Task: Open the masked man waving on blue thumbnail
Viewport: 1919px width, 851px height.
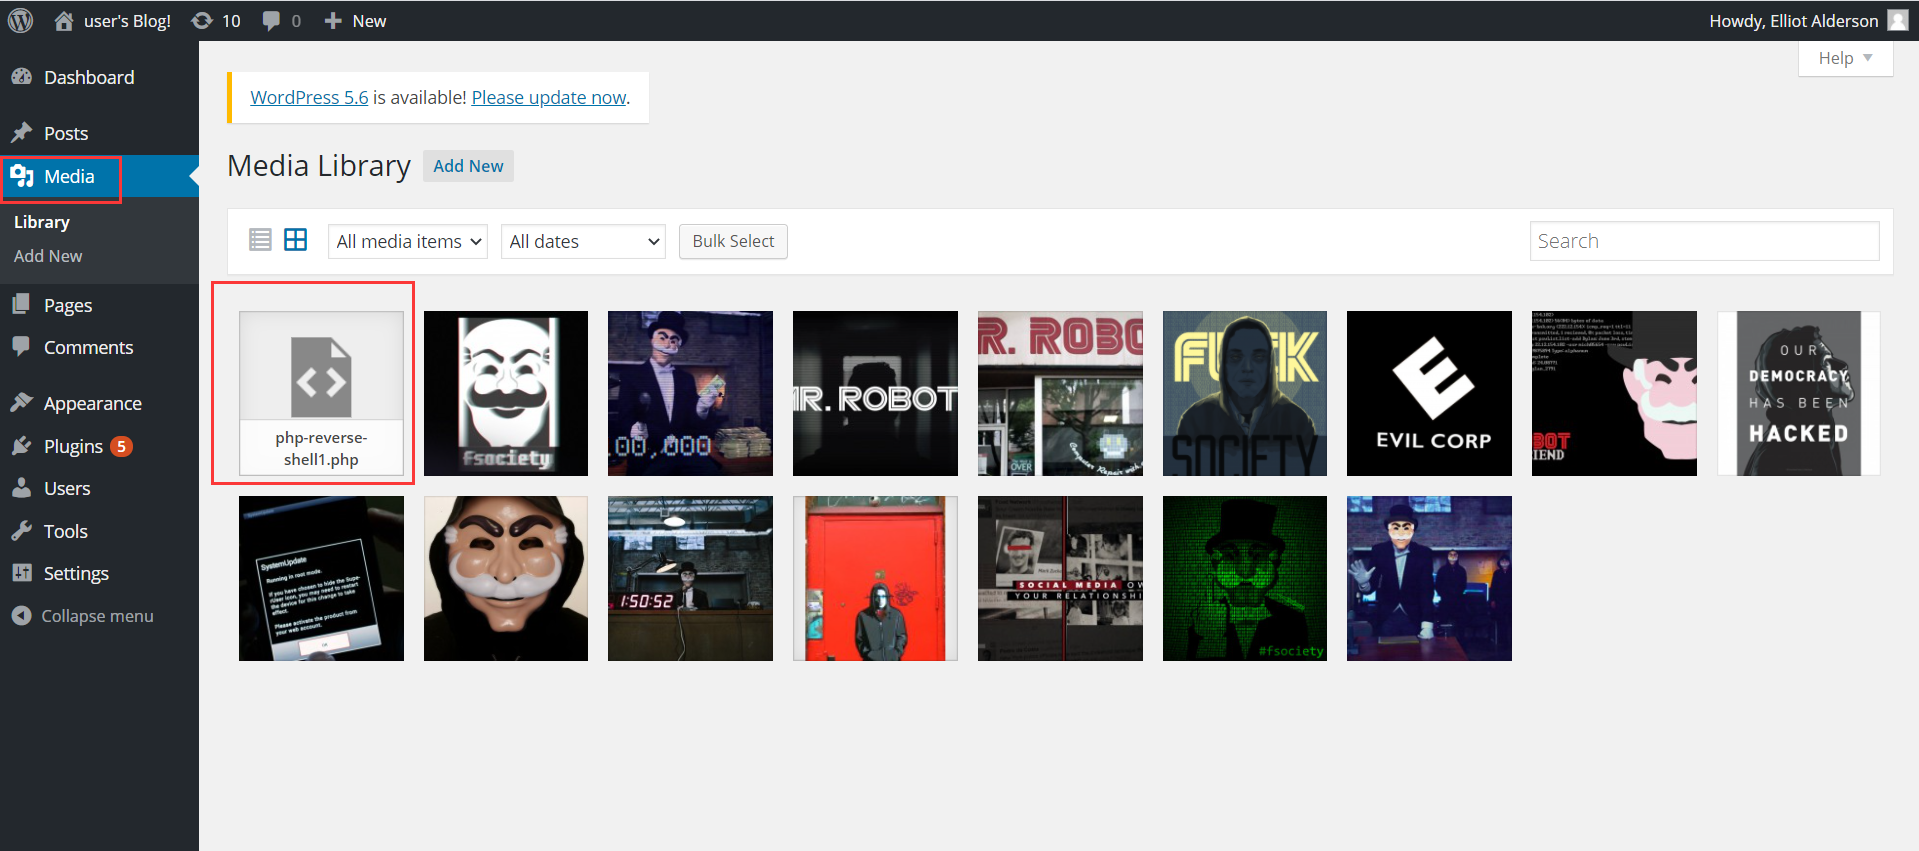Action: point(1429,578)
